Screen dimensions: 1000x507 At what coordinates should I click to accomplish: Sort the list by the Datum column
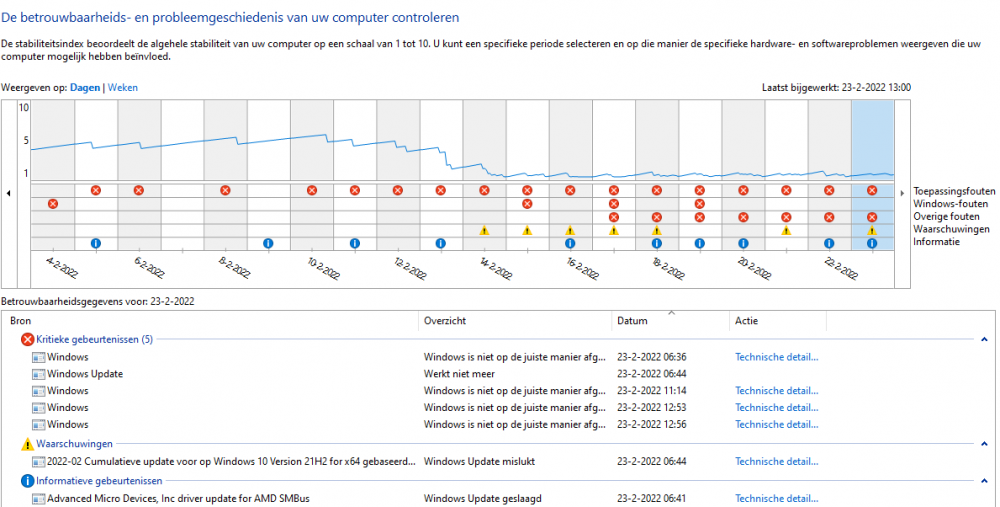coord(632,321)
